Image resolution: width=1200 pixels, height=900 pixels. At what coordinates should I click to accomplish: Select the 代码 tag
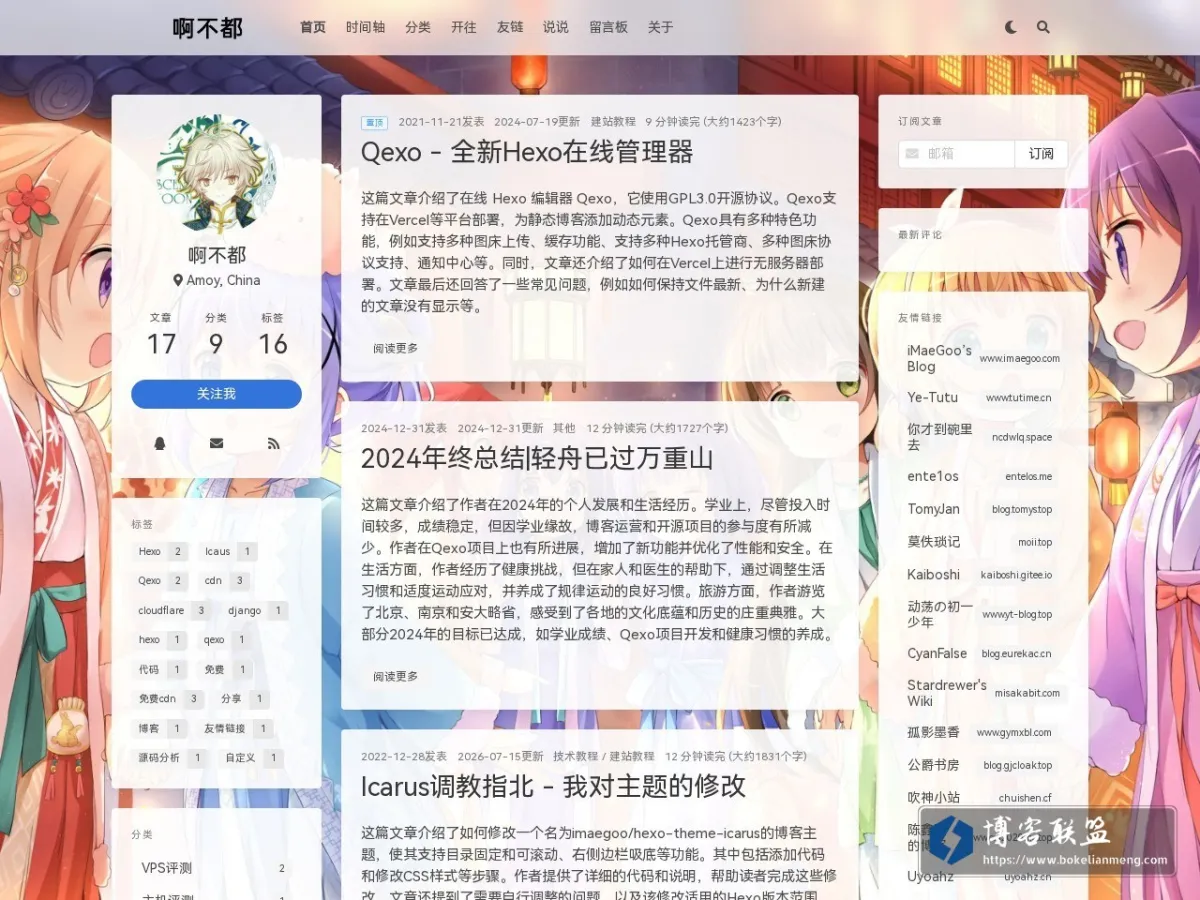pos(160,669)
